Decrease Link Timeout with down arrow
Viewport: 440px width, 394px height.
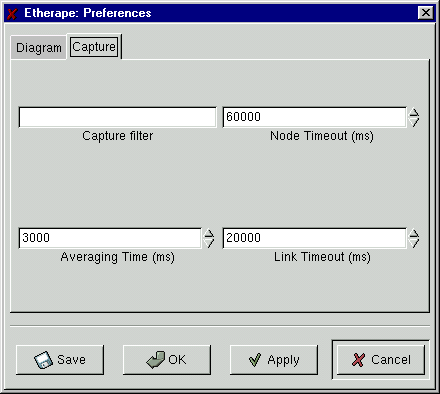point(414,243)
